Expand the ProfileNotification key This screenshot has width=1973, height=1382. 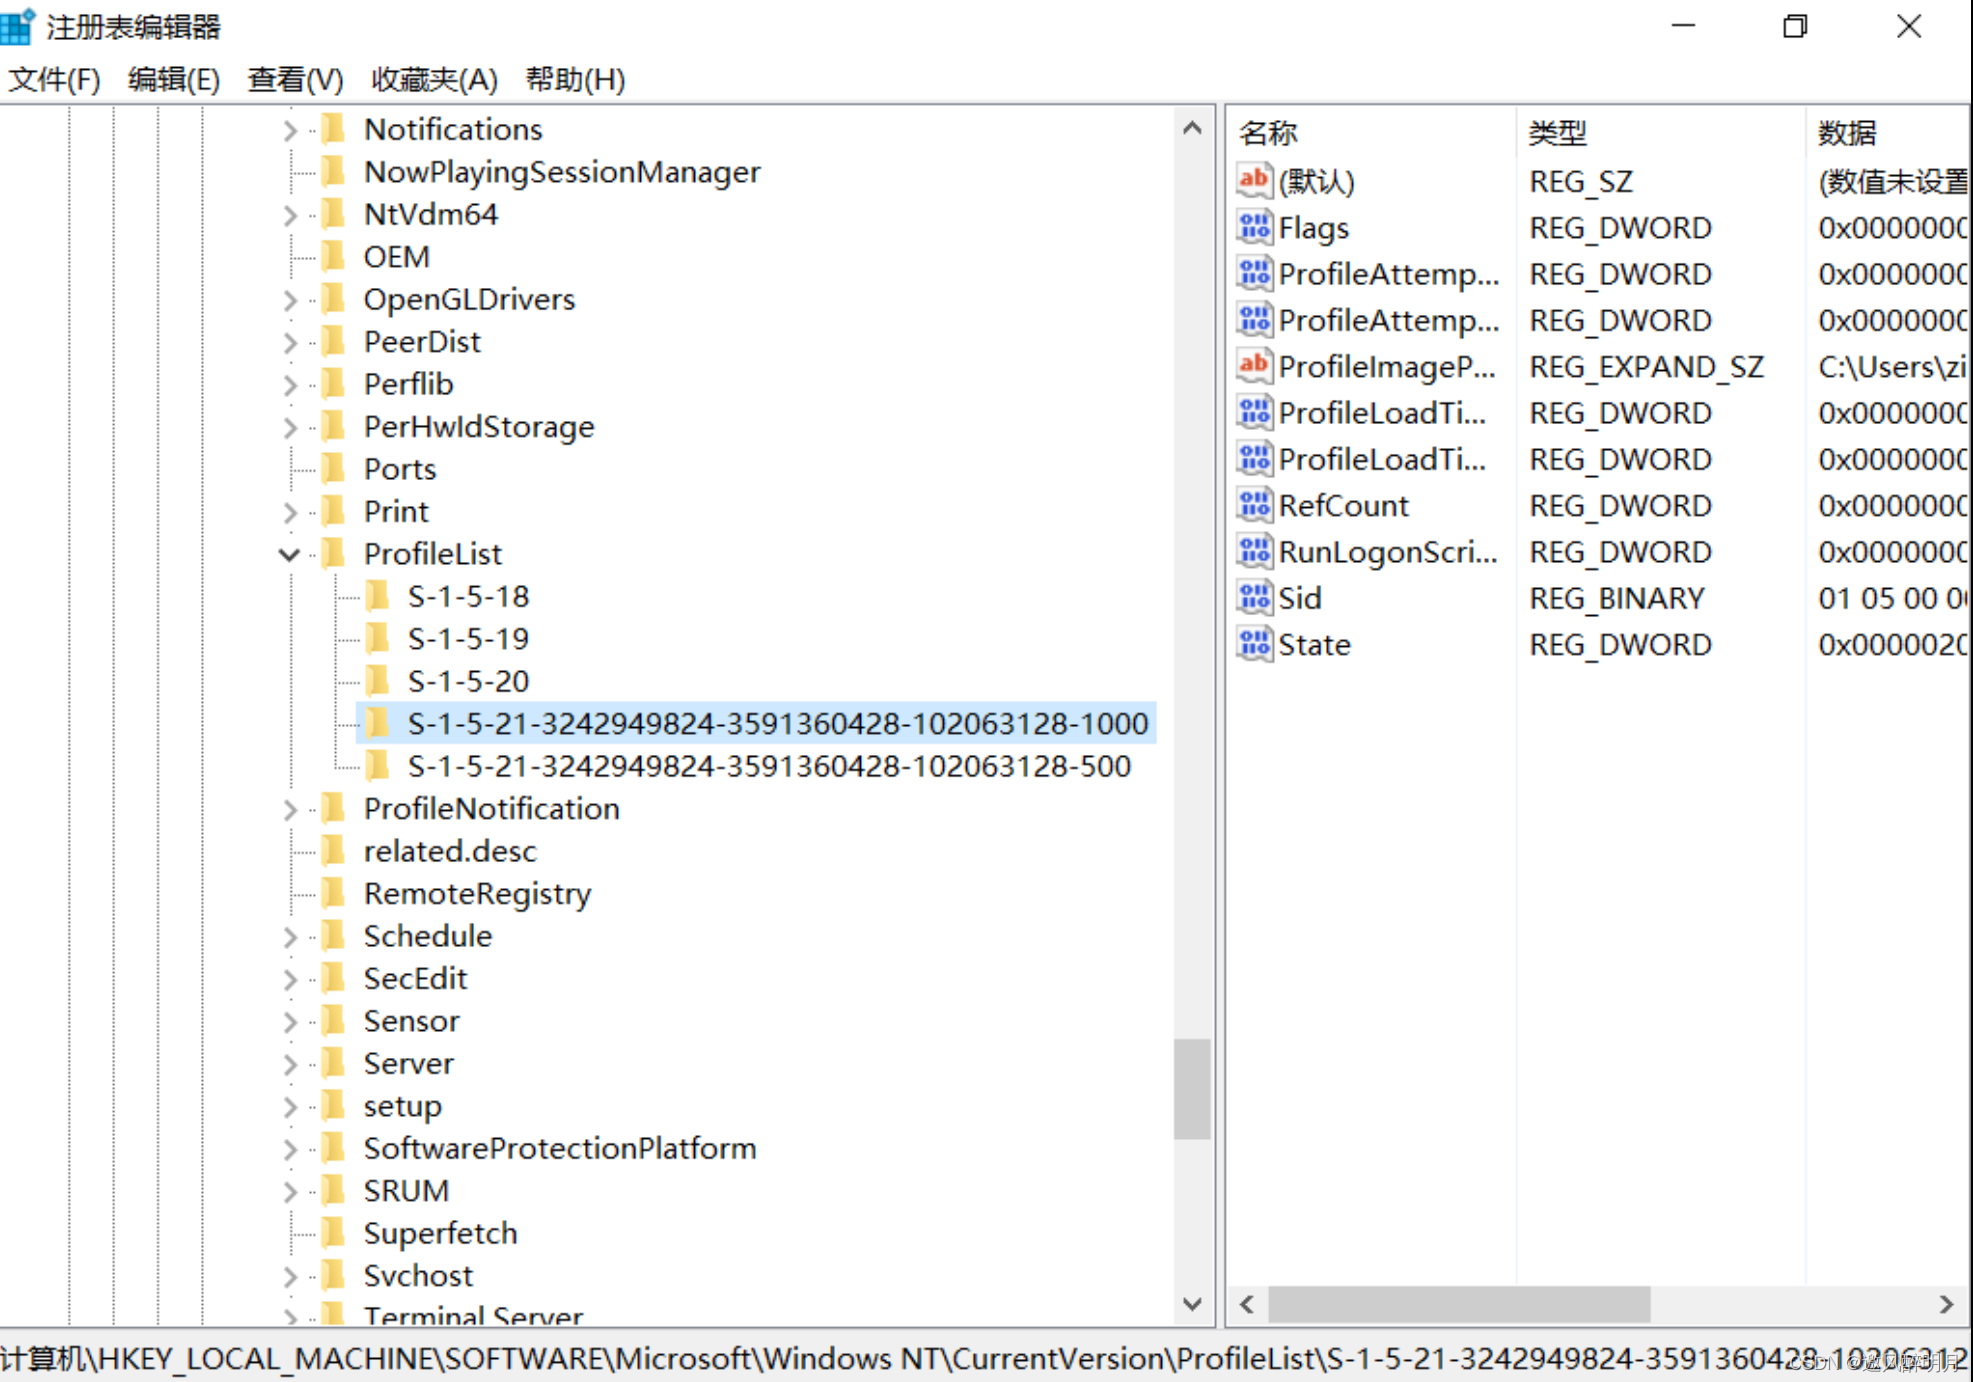pos(289,809)
